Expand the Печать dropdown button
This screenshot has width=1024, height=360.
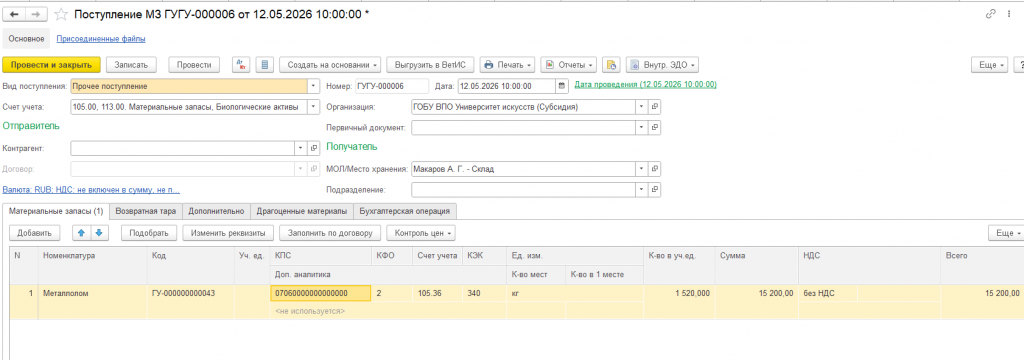pos(507,65)
